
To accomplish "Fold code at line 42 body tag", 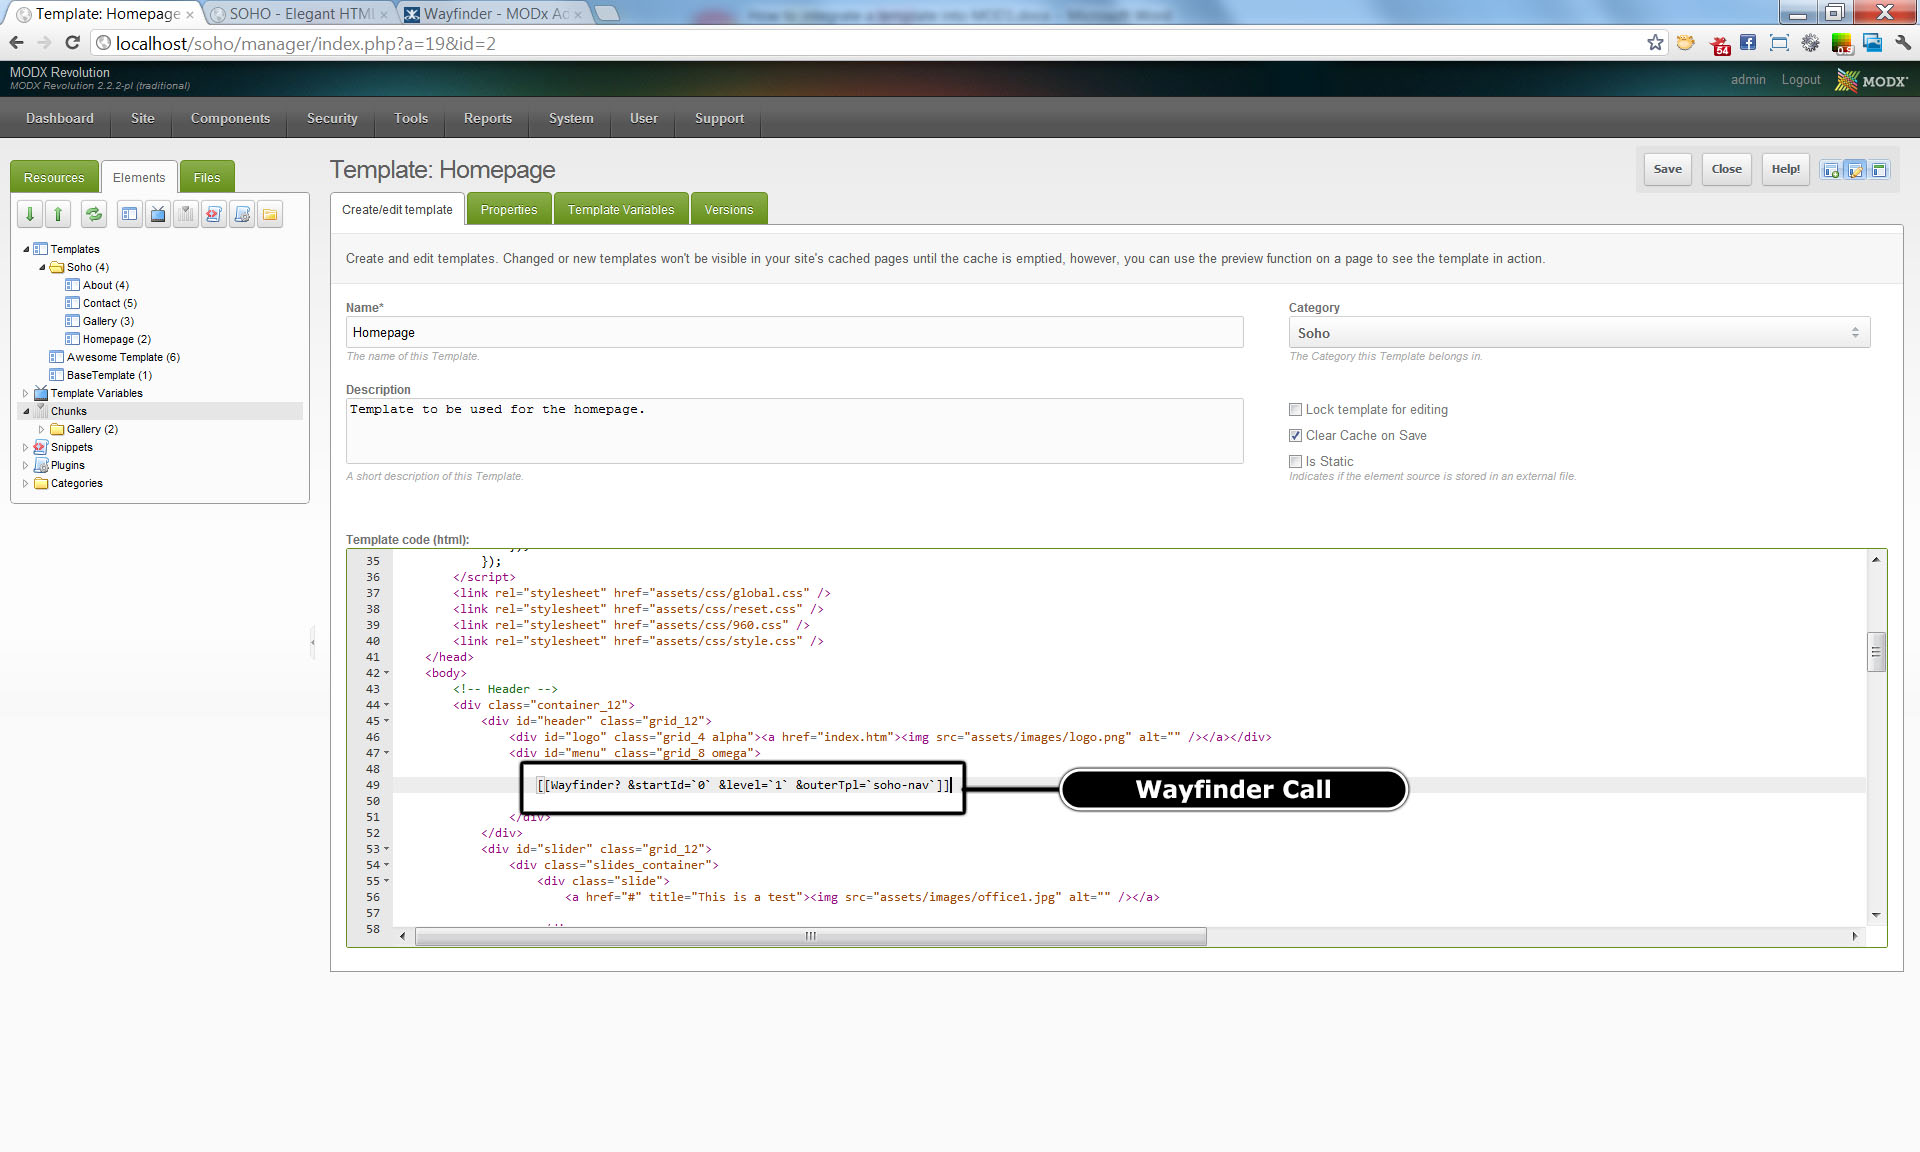I will (386, 673).
